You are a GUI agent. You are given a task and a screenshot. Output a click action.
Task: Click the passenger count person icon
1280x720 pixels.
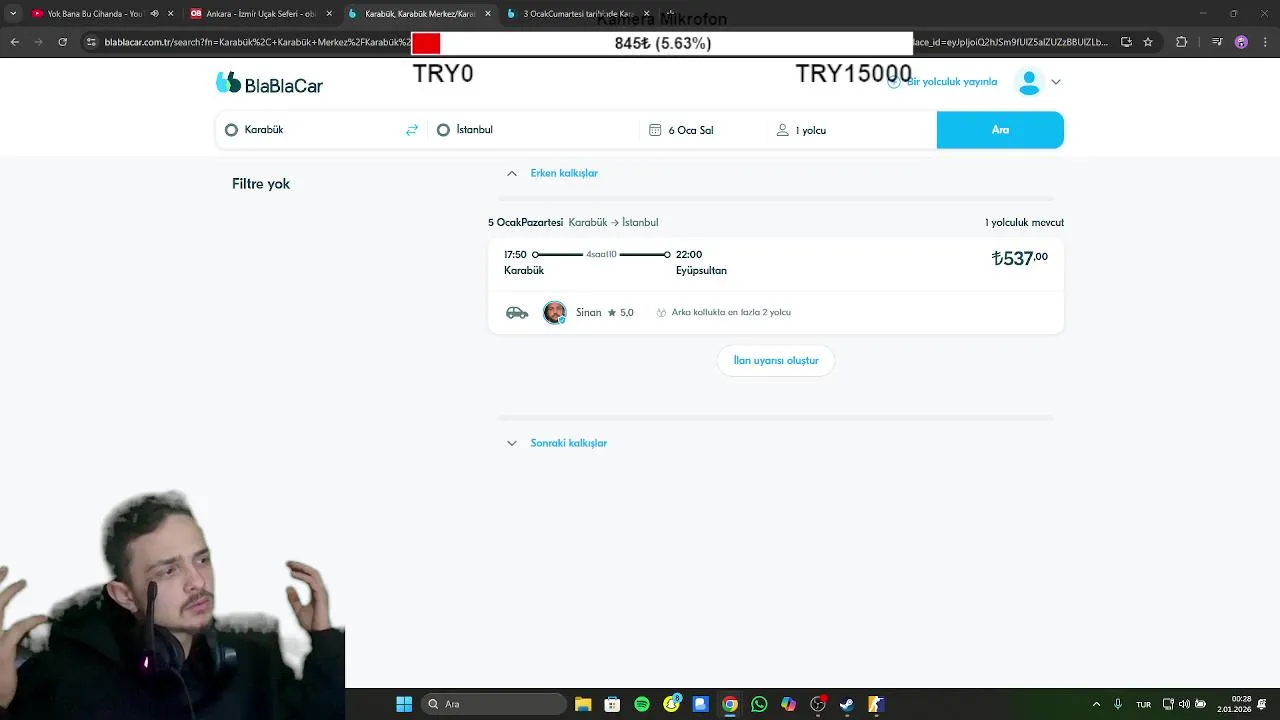pyautogui.click(x=782, y=130)
